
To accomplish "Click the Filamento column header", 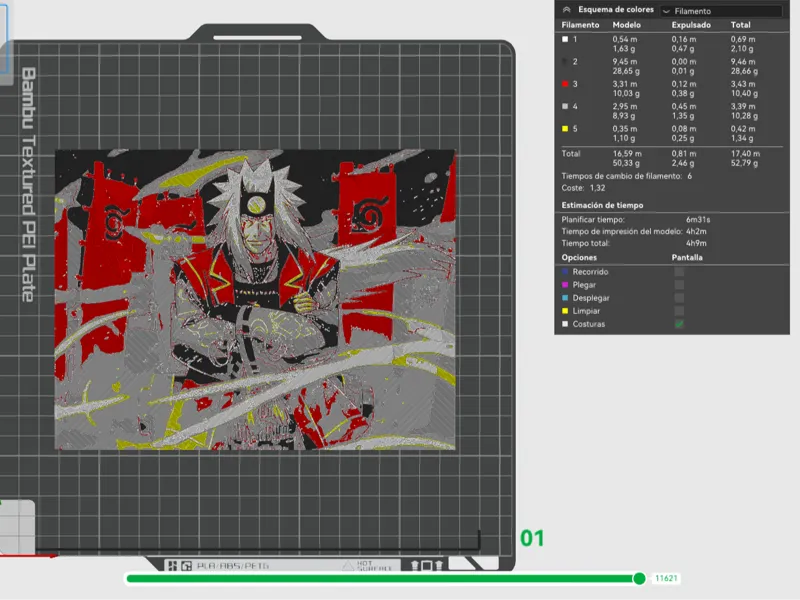I will point(580,25).
